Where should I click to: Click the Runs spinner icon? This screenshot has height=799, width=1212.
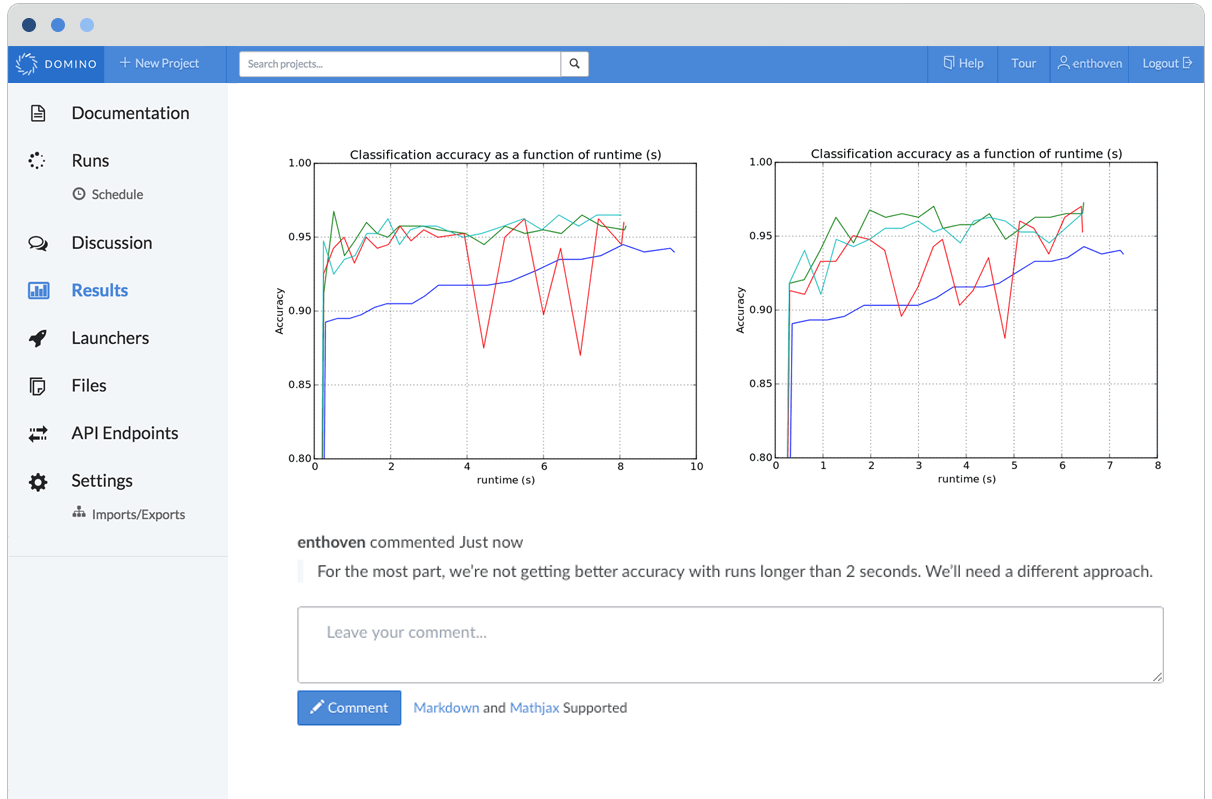38,161
